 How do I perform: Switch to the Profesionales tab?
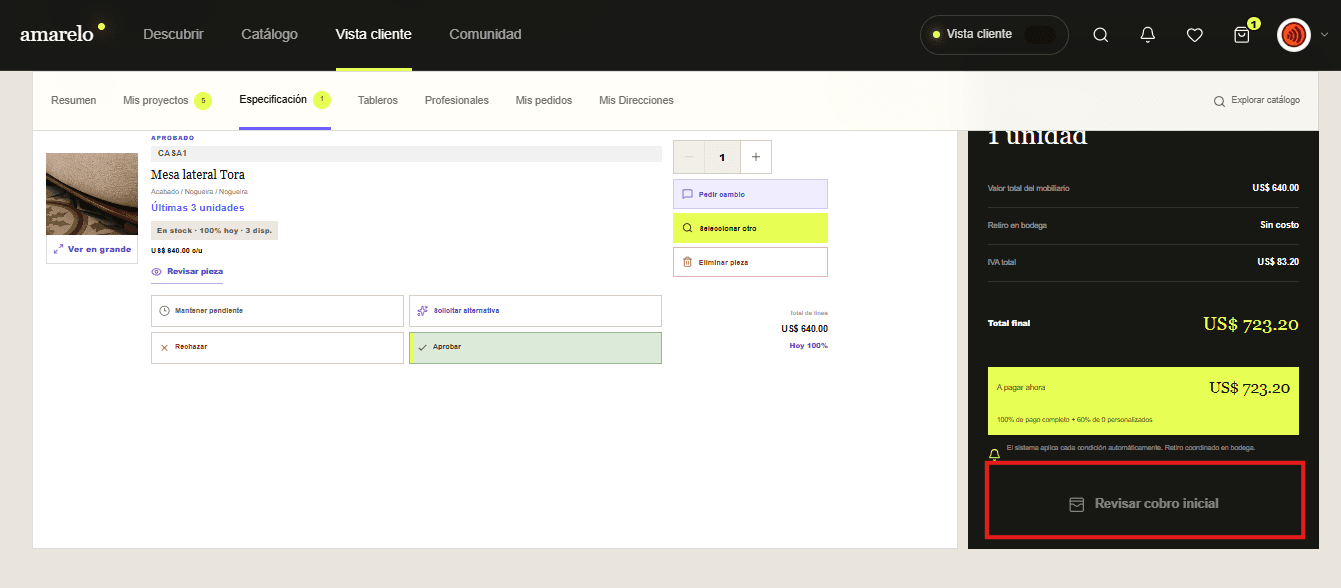click(457, 100)
